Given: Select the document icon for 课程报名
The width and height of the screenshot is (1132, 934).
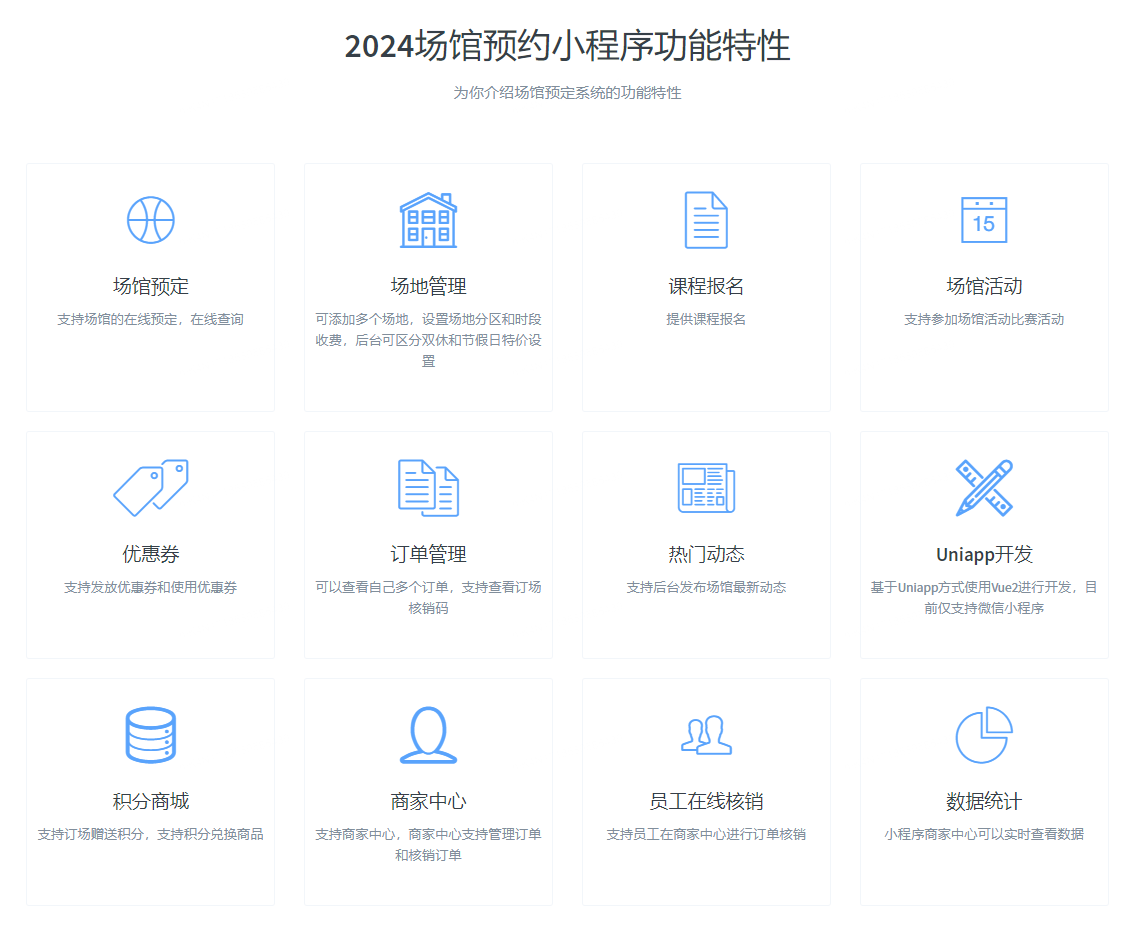Looking at the screenshot, I should (x=706, y=220).
